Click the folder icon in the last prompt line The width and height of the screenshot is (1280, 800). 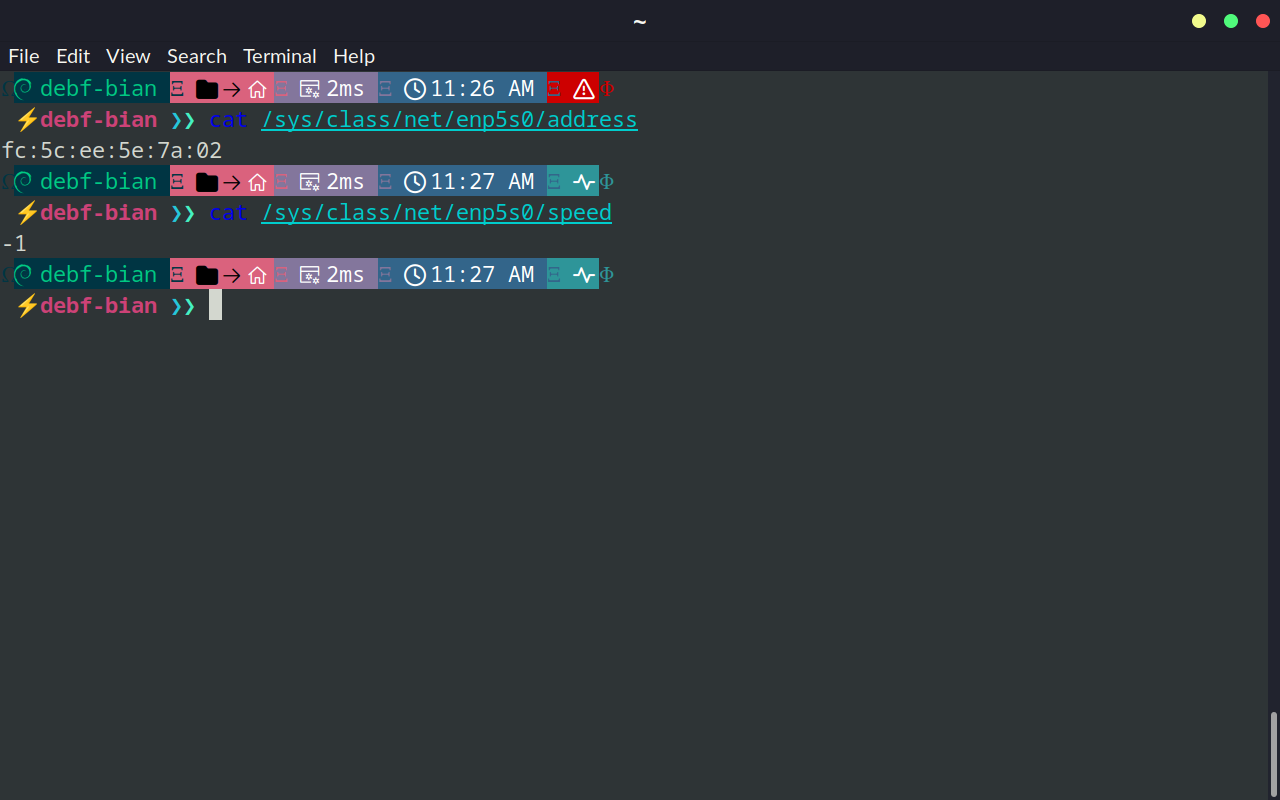(207, 275)
